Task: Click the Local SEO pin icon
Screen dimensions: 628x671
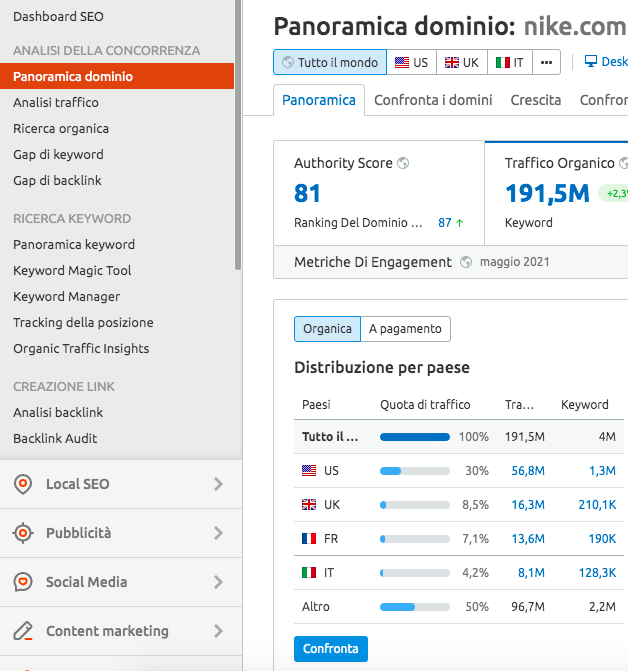Action: coord(23,484)
